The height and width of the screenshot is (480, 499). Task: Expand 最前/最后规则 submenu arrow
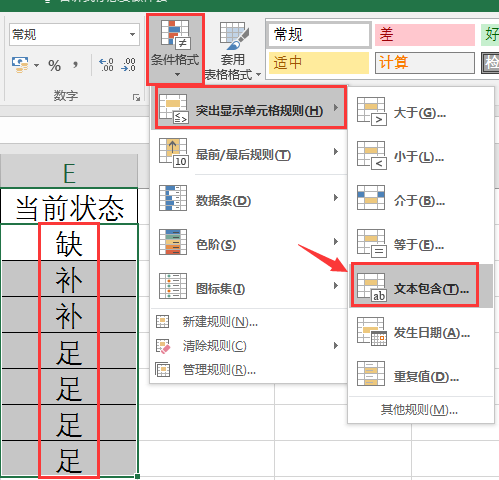click(x=336, y=152)
